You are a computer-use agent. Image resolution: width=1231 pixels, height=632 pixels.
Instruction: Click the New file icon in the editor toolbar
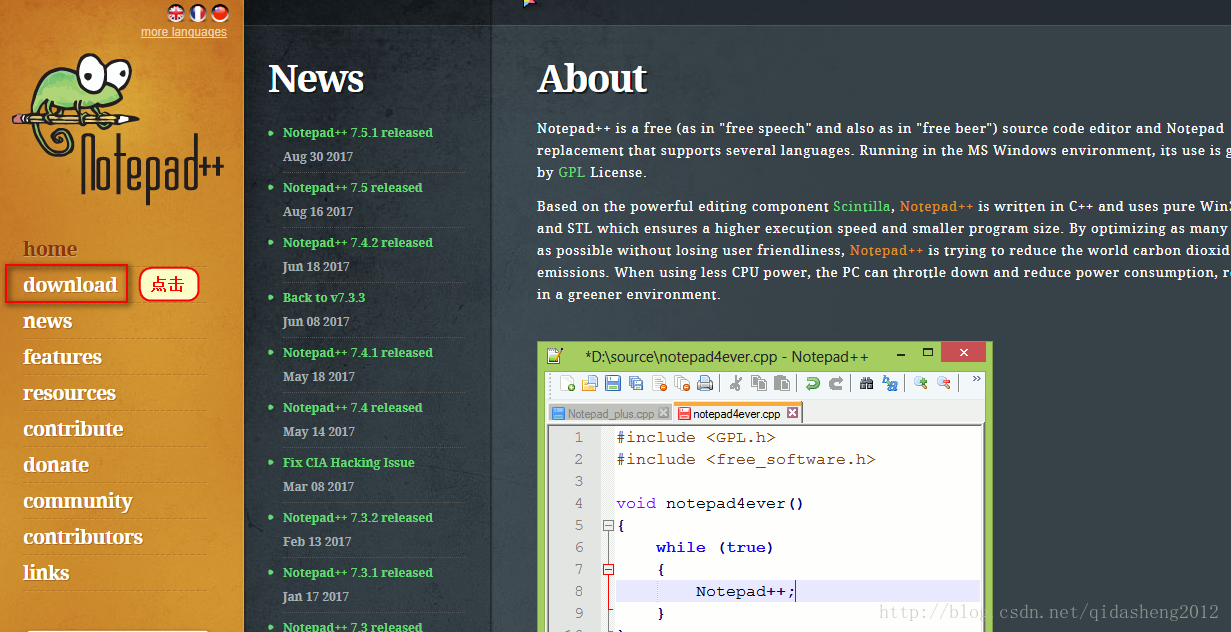click(567, 383)
